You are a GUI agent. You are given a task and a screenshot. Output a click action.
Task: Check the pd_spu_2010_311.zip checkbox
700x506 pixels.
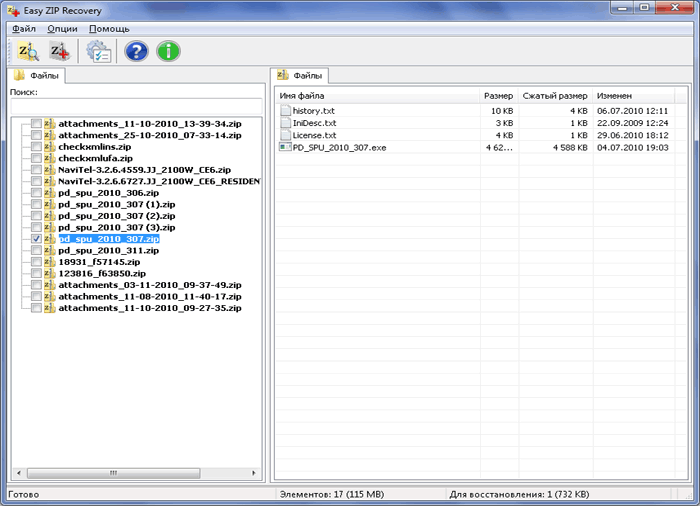(x=37, y=251)
